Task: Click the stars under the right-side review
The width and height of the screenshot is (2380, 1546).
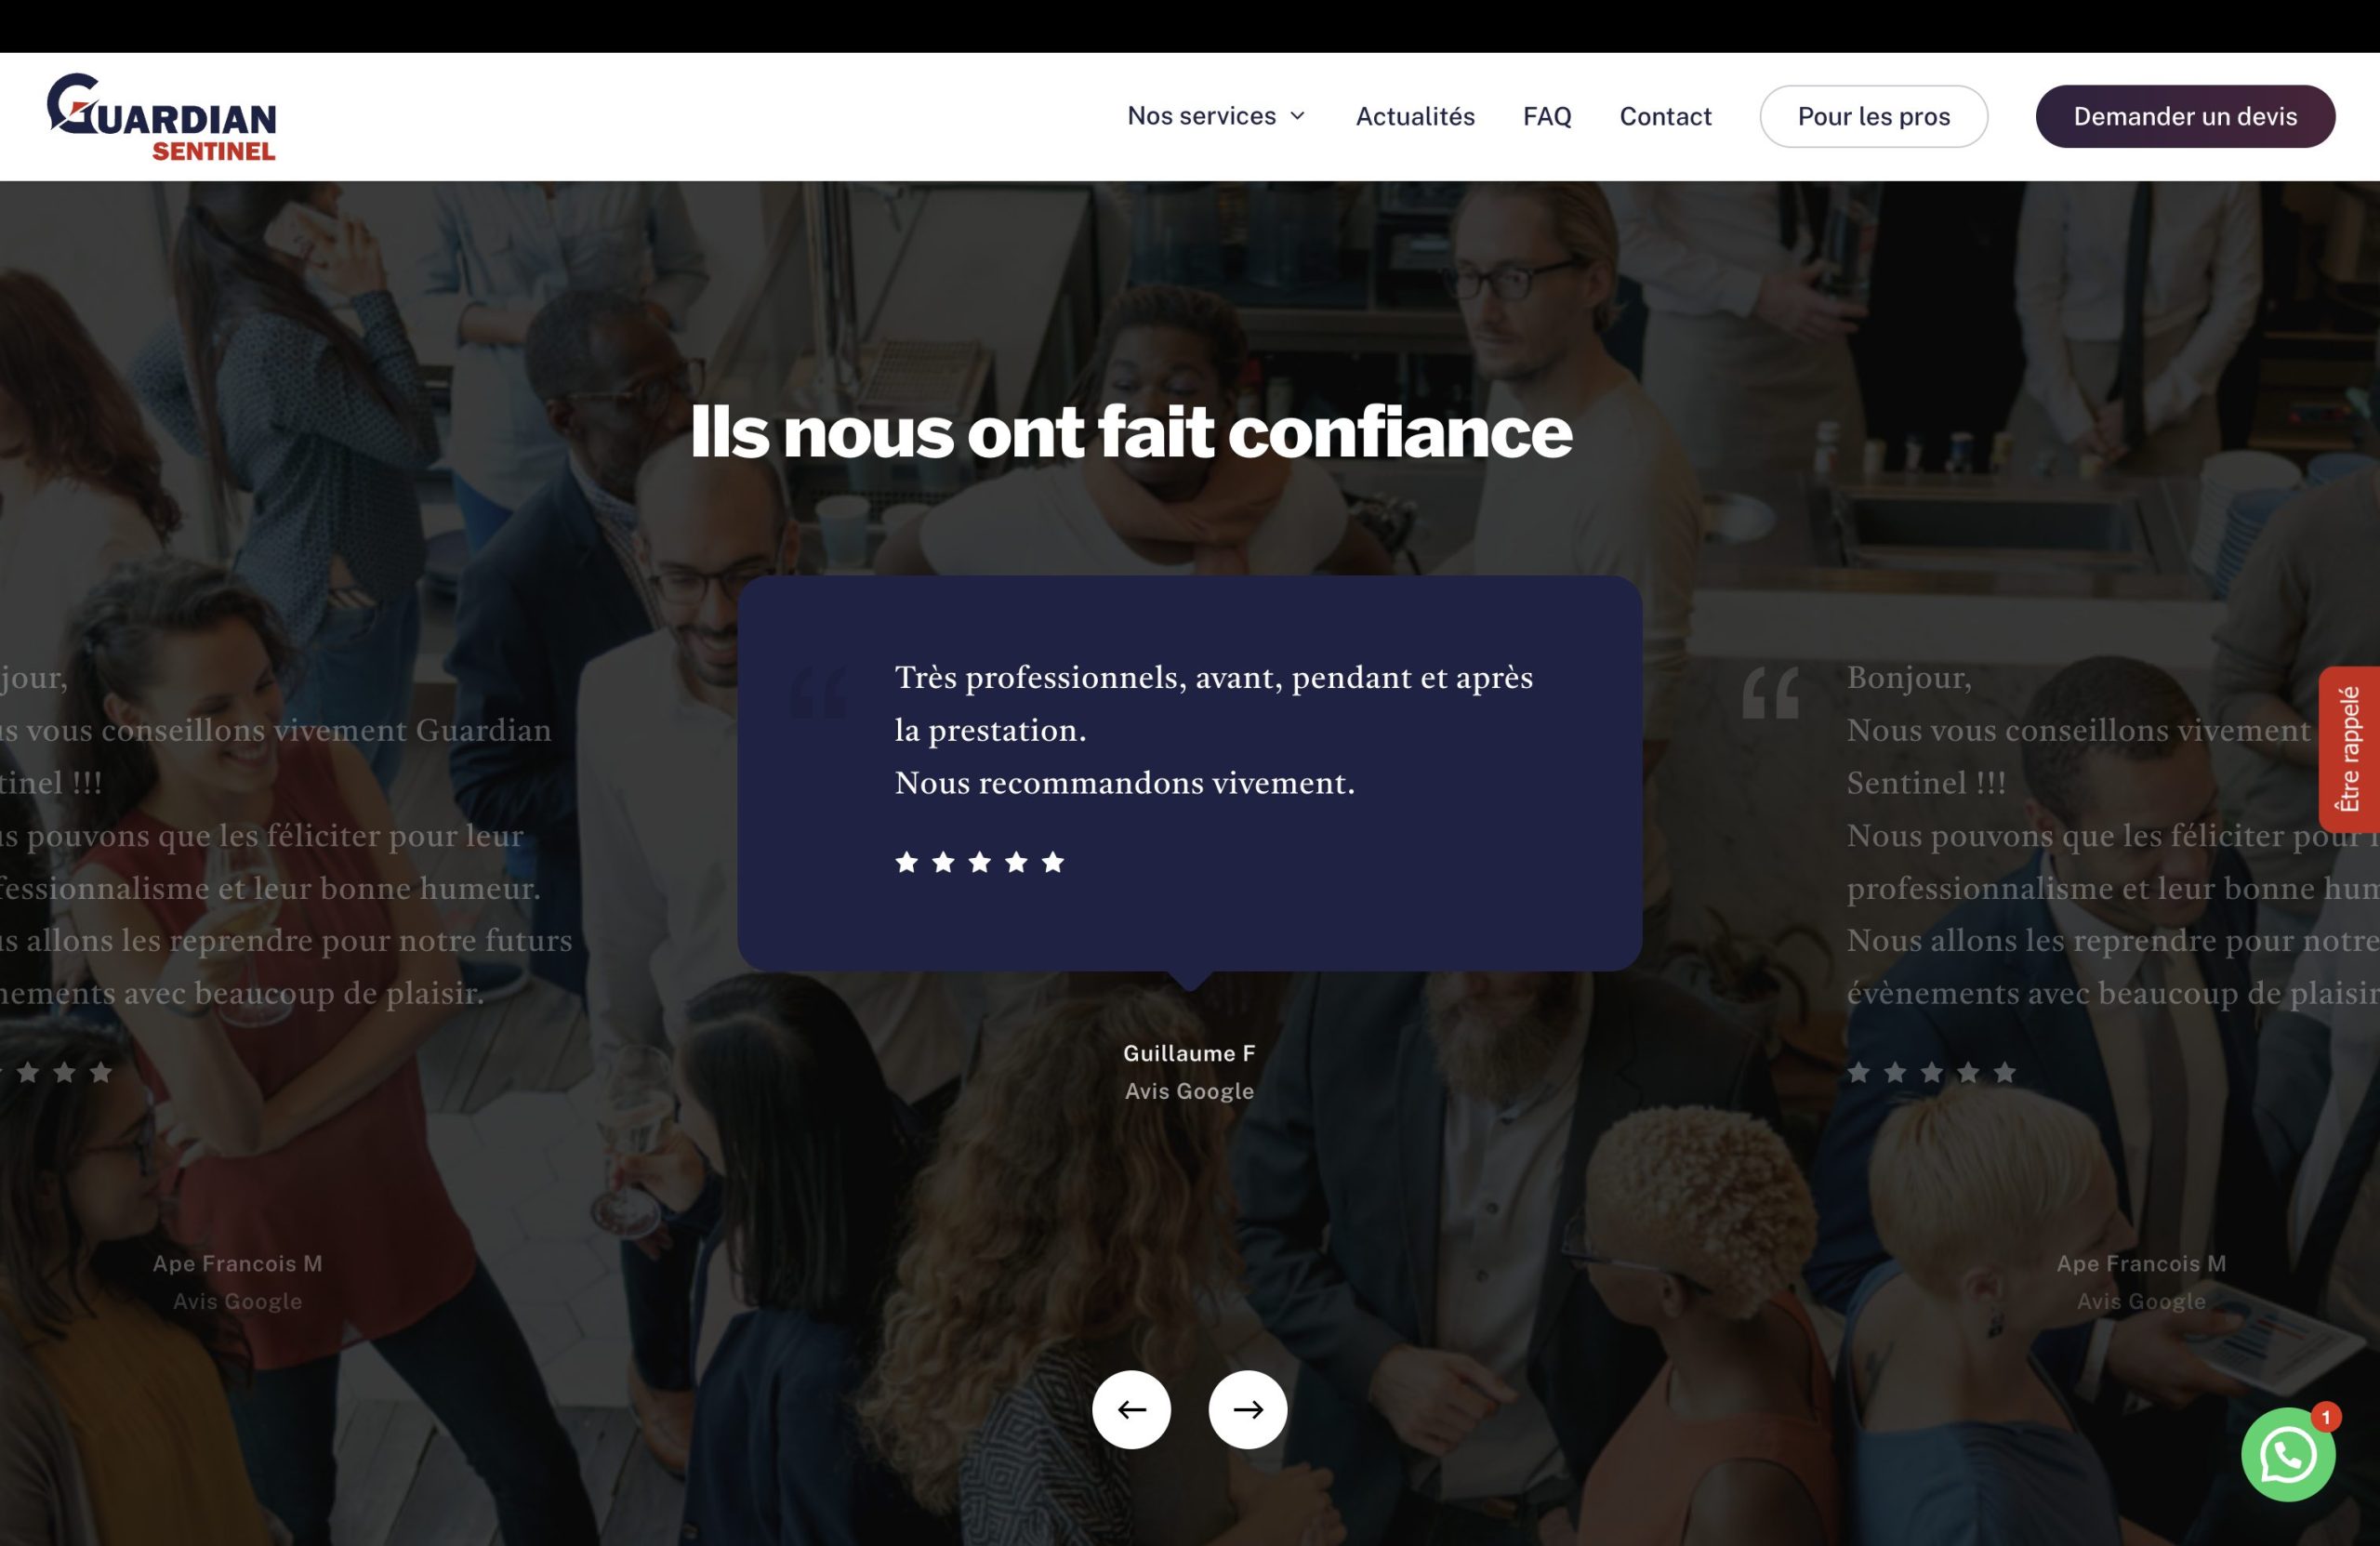Action: (x=1931, y=1073)
